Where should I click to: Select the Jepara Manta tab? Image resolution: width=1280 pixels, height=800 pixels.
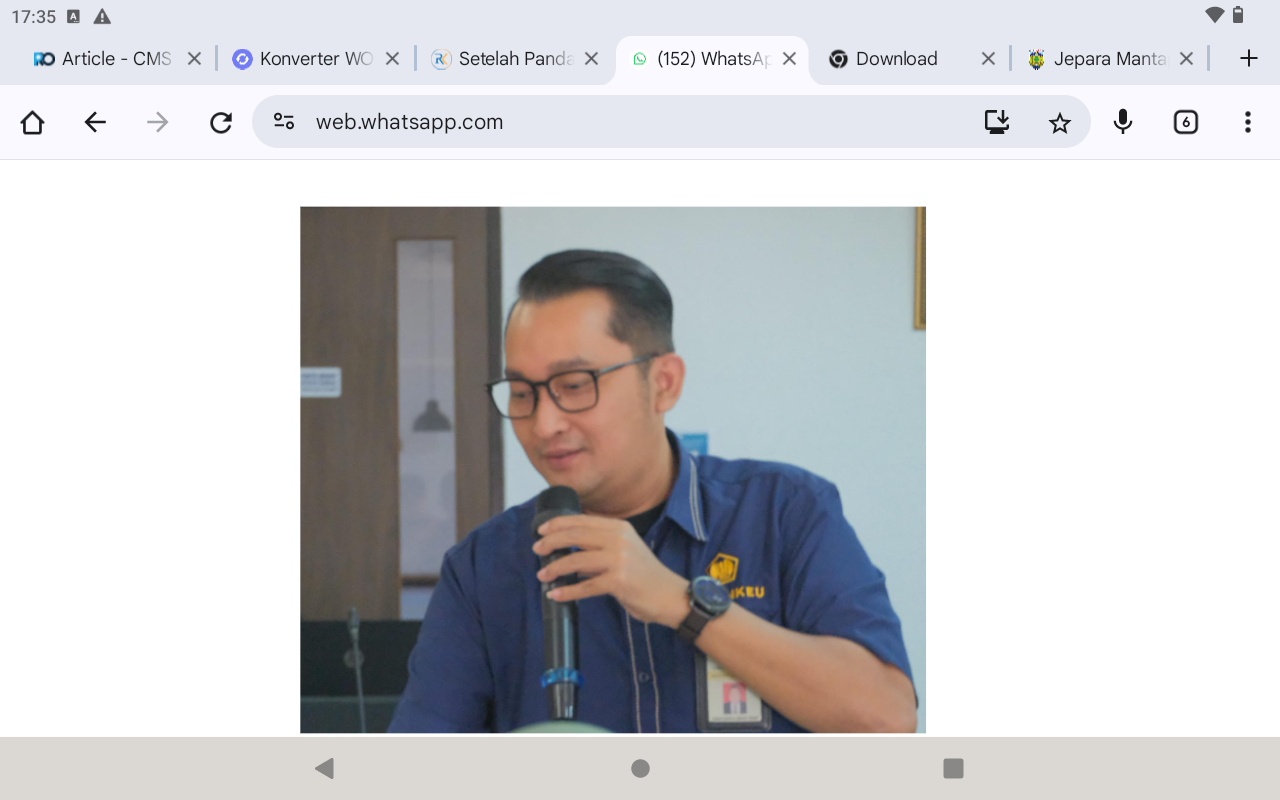(1110, 58)
